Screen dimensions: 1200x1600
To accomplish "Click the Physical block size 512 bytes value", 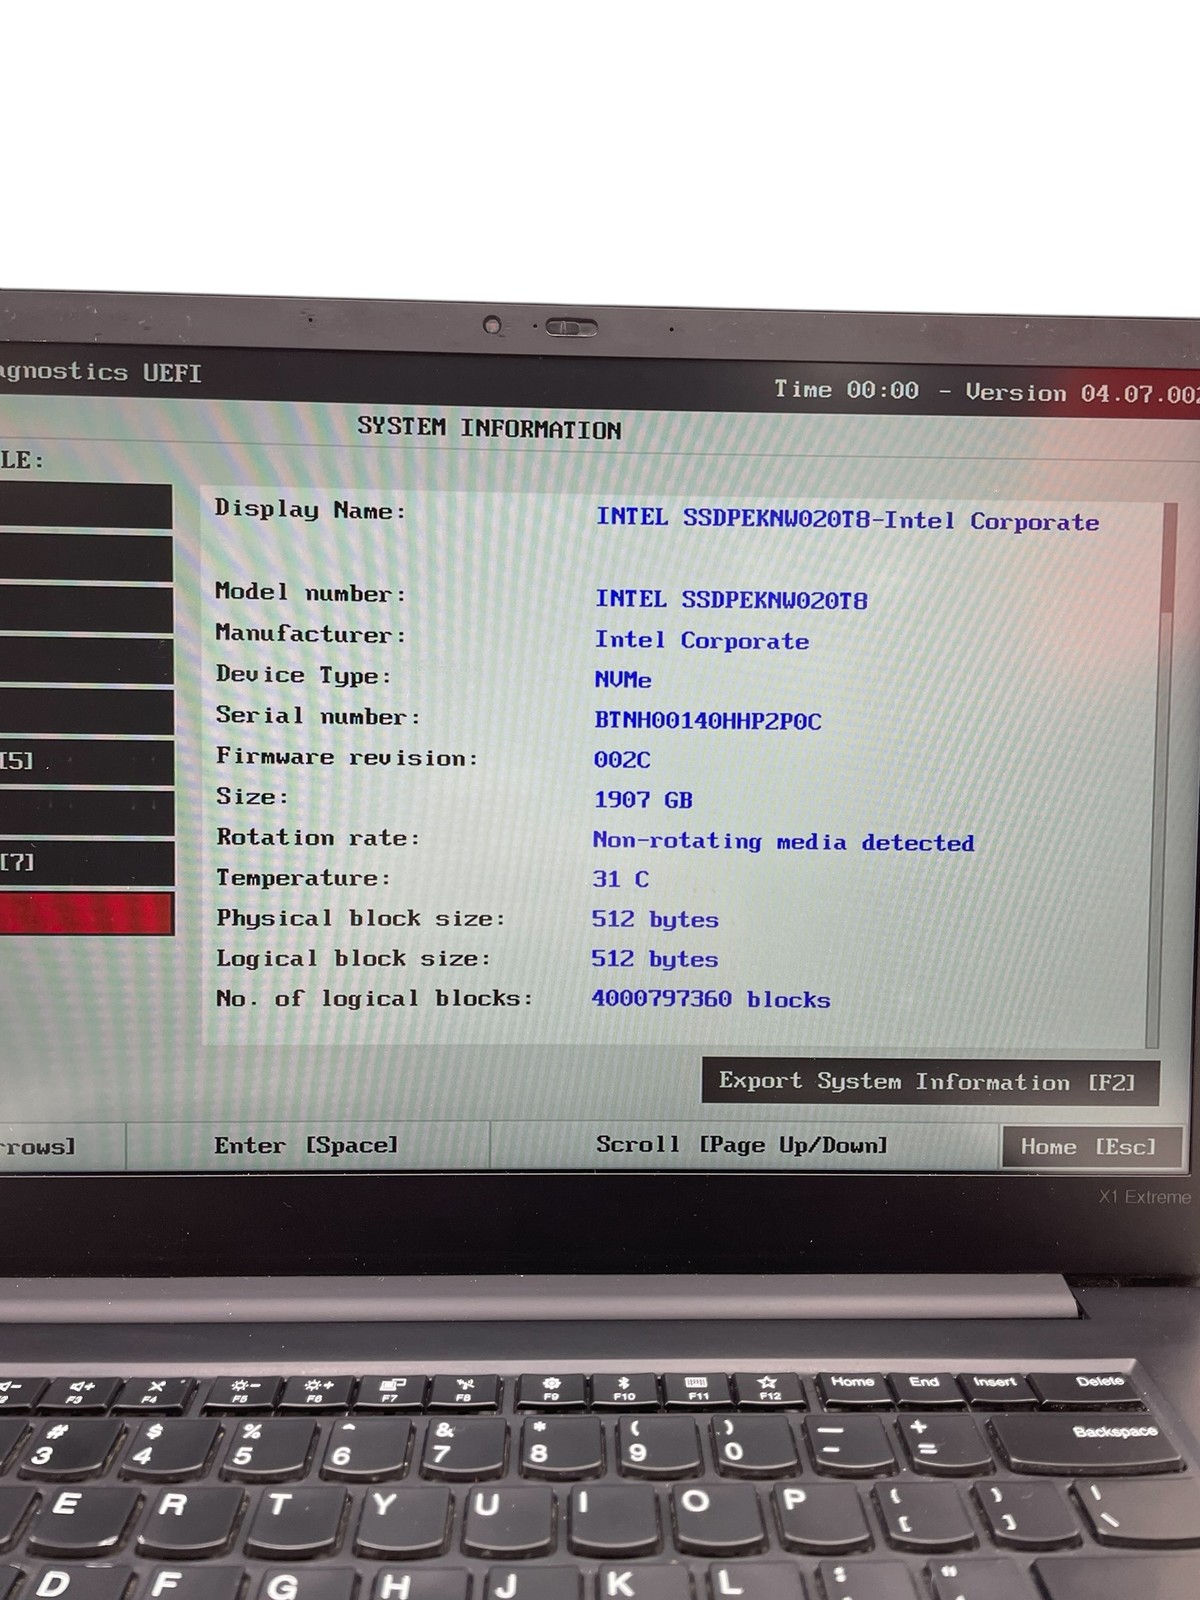I will coord(655,919).
